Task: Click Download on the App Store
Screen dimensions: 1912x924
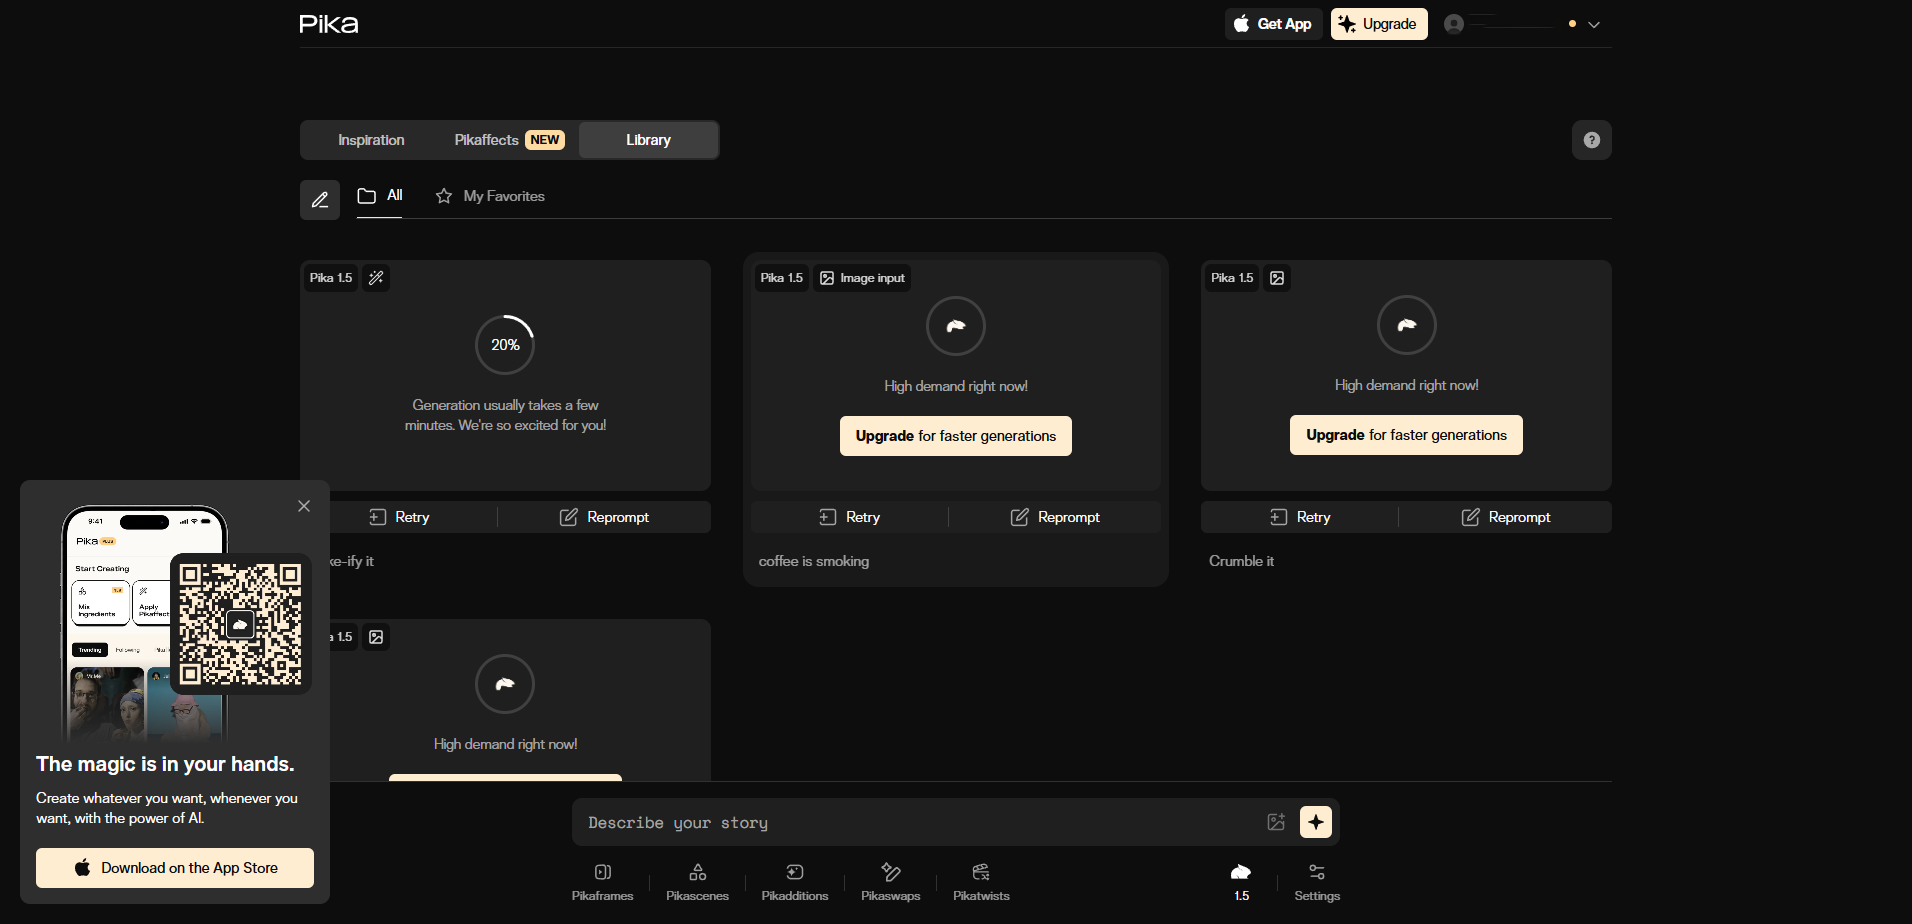Action: coord(175,868)
